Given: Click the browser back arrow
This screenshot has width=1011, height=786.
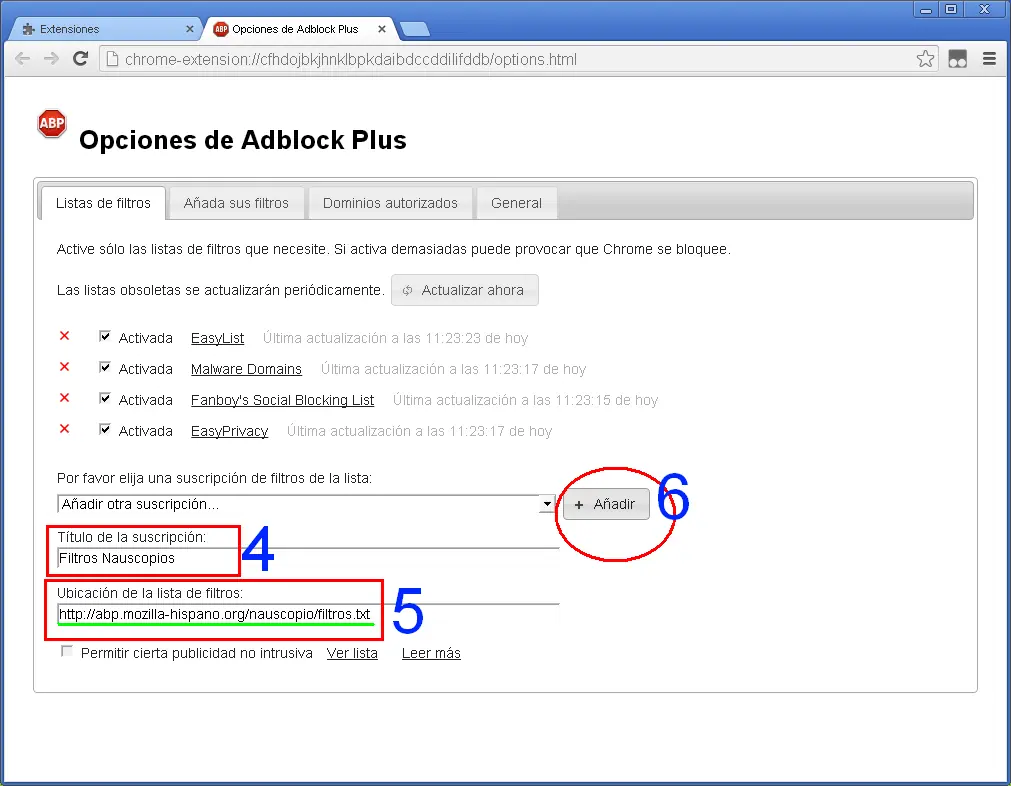Looking at the screenshot, I should (x=23, y=59).
